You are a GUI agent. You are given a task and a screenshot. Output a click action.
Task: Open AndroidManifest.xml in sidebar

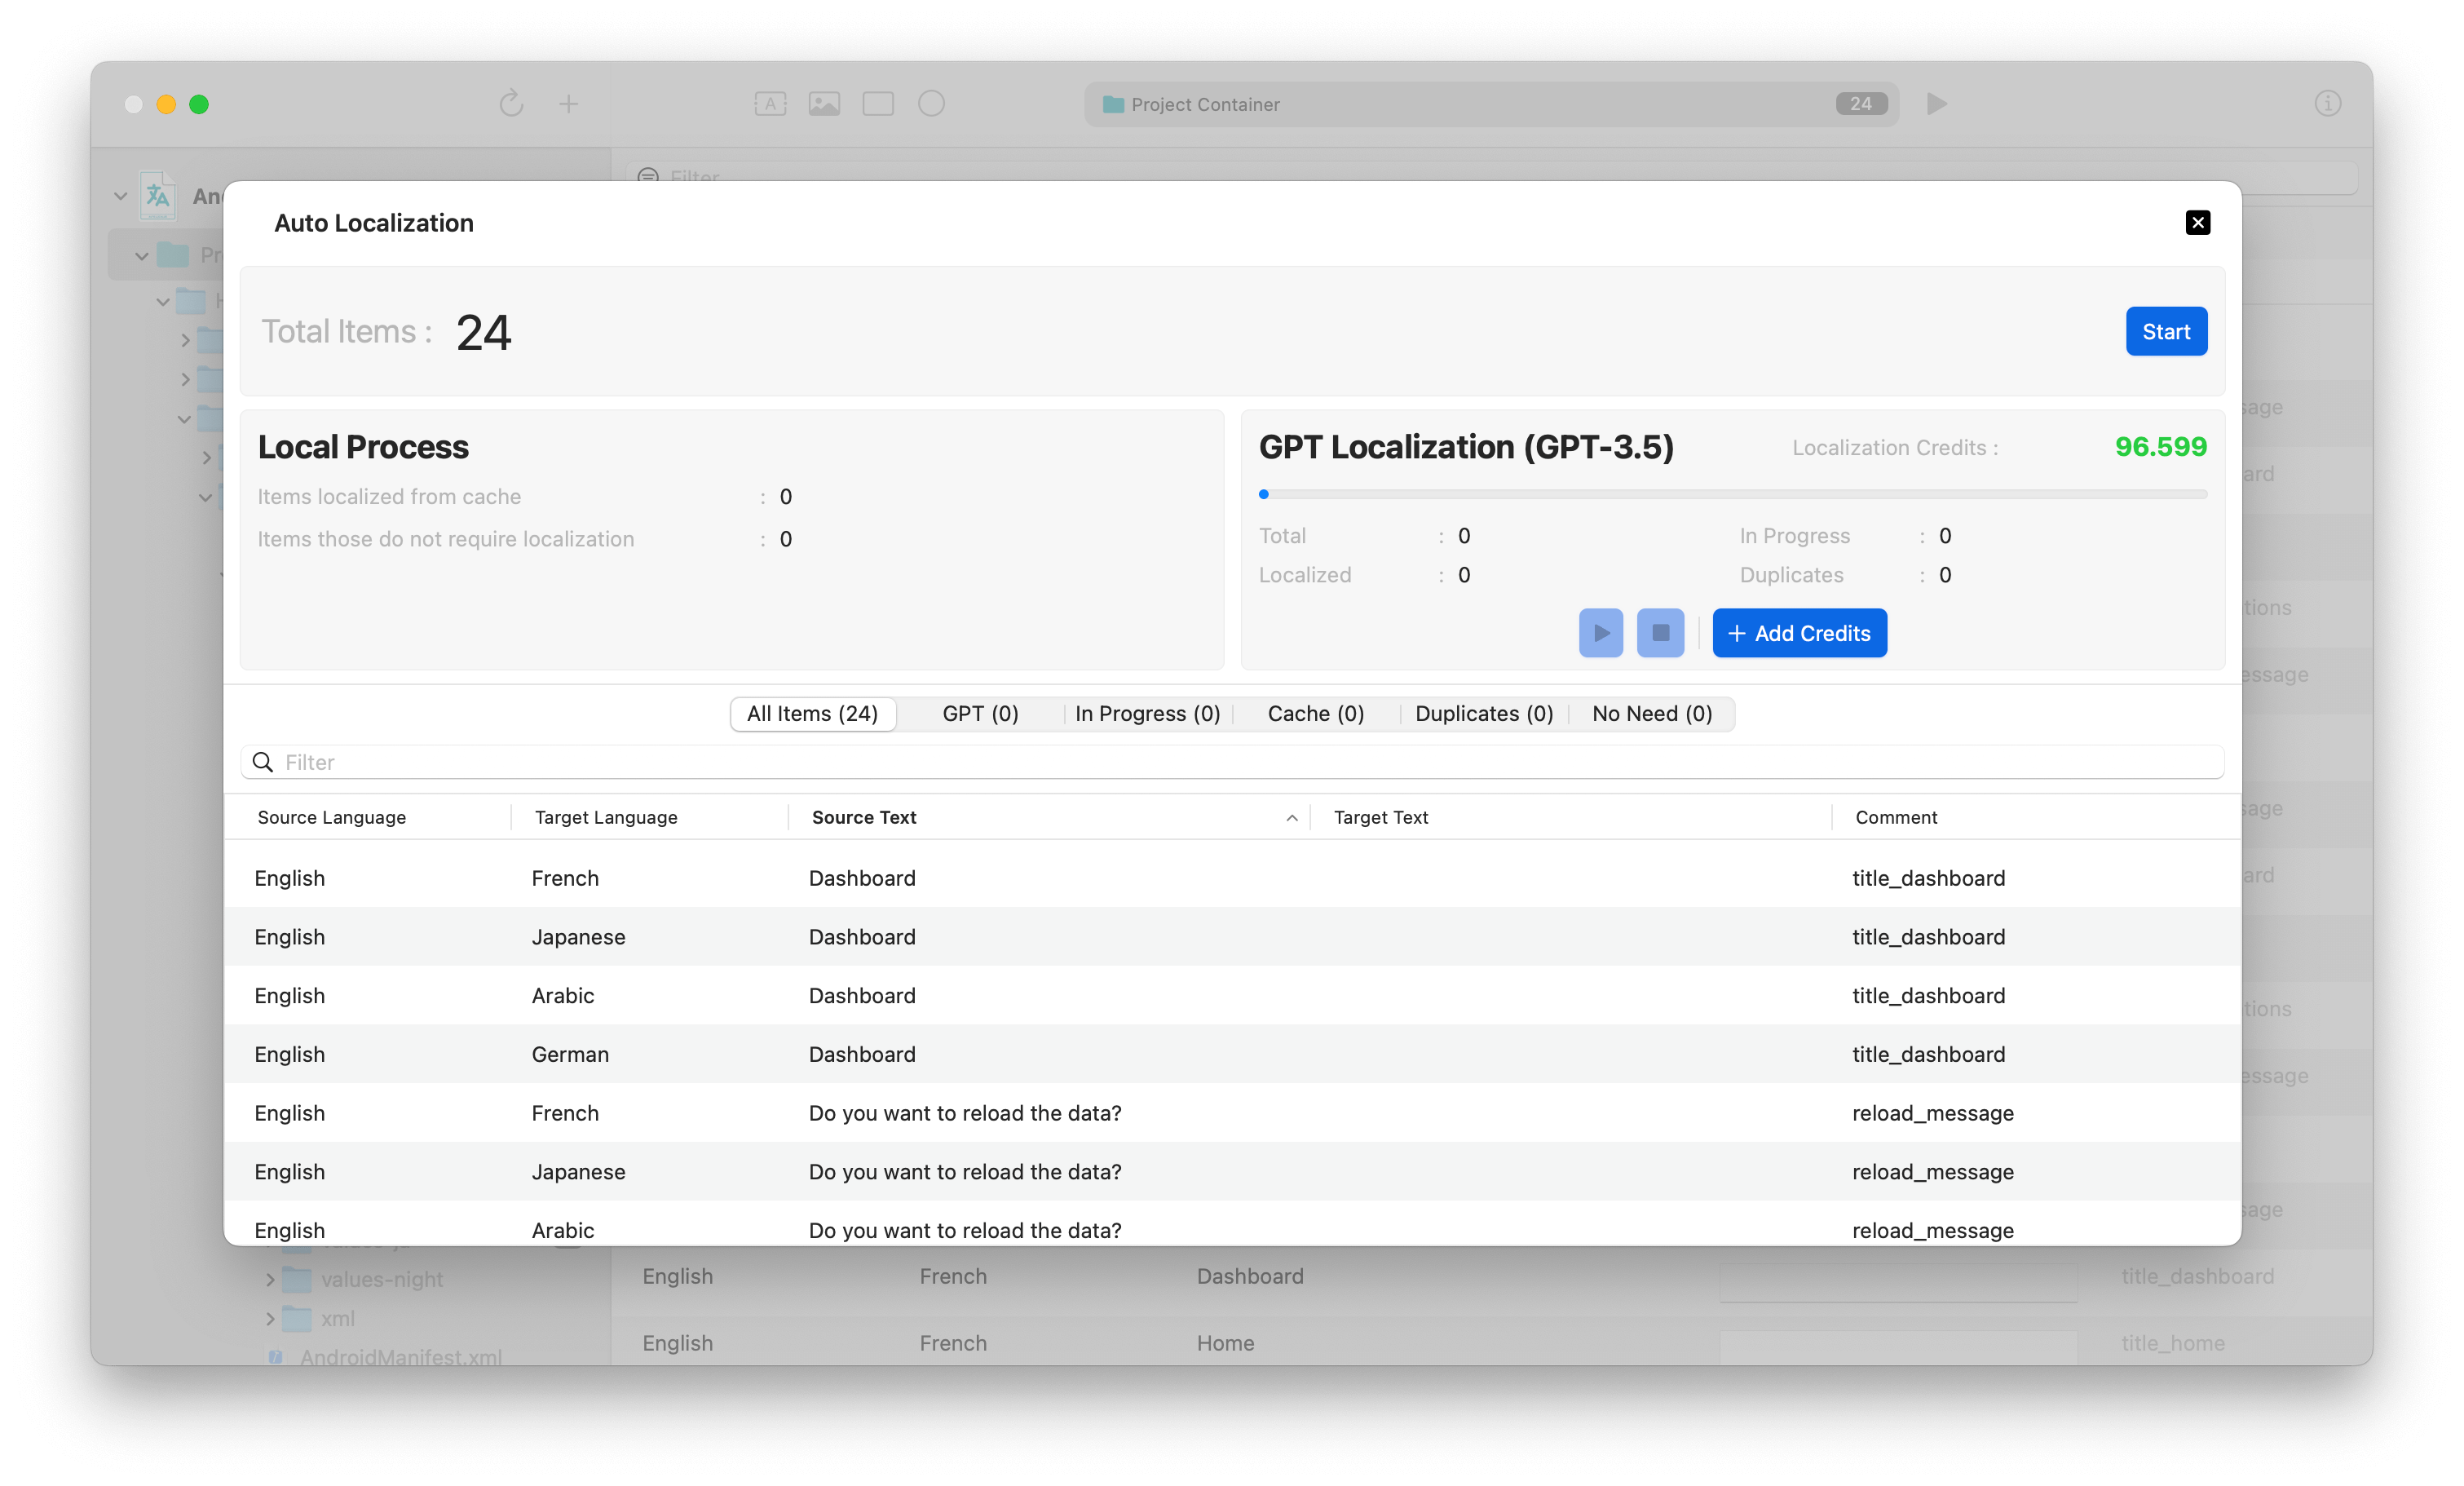point(400,1356)
